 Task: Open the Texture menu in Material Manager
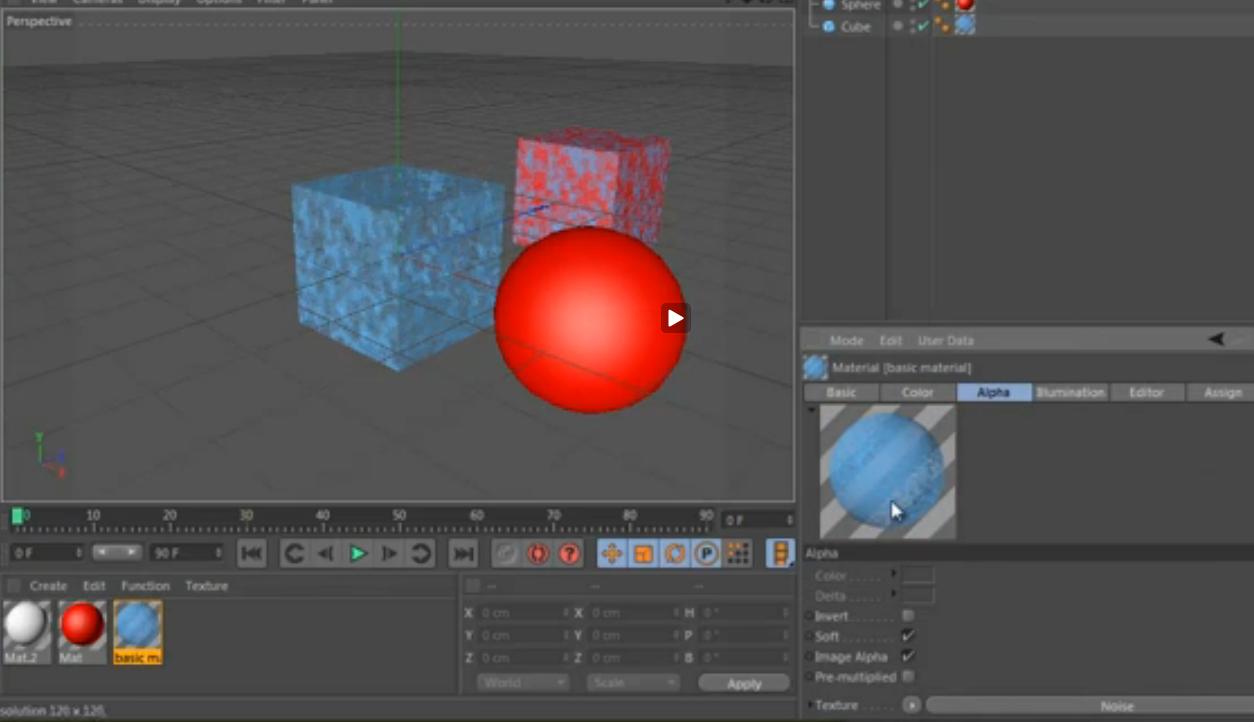pyautogui.click(x=206, y=586)
